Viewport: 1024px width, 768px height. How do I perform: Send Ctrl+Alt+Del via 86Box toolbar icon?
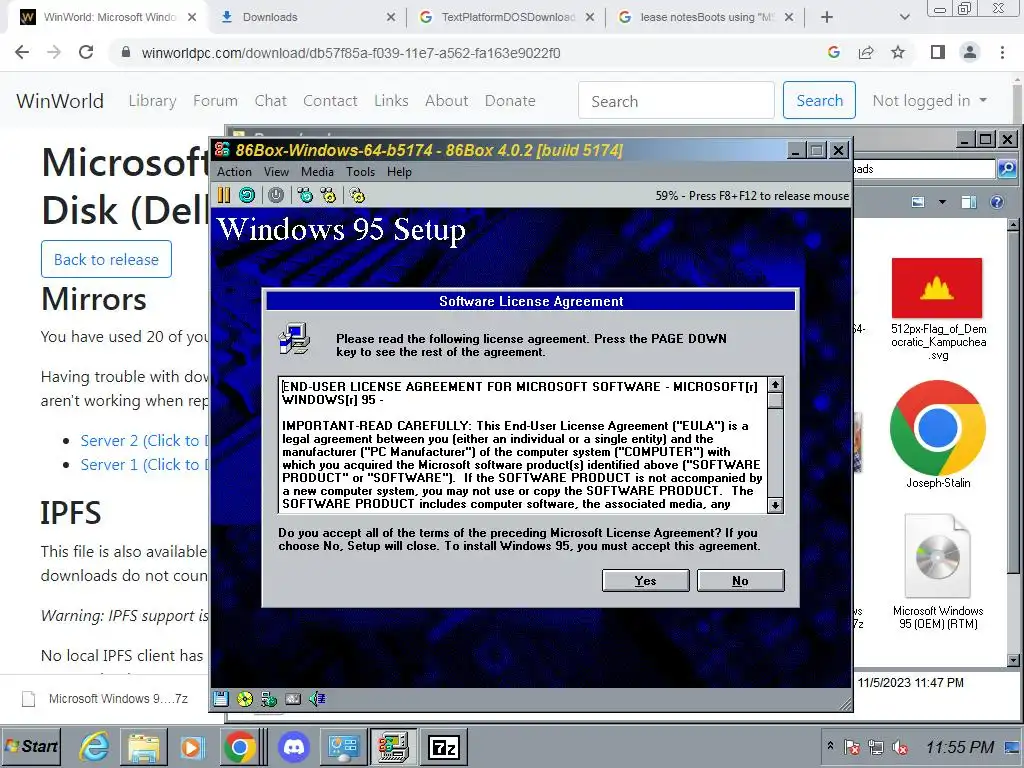click(305, 195)
